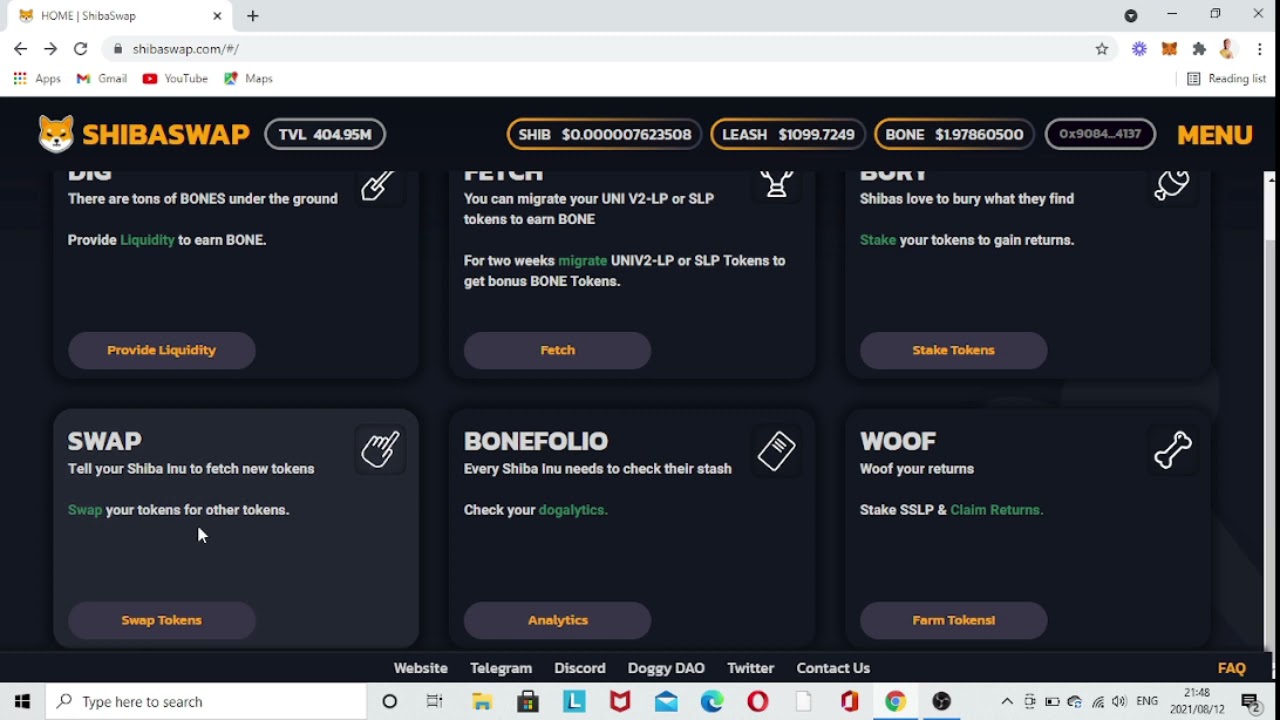Viewport: 1280px width, 720px height.
Task: Click the TVL 404.95M badge
Action: pyautogui.click(x=325, y=134)
